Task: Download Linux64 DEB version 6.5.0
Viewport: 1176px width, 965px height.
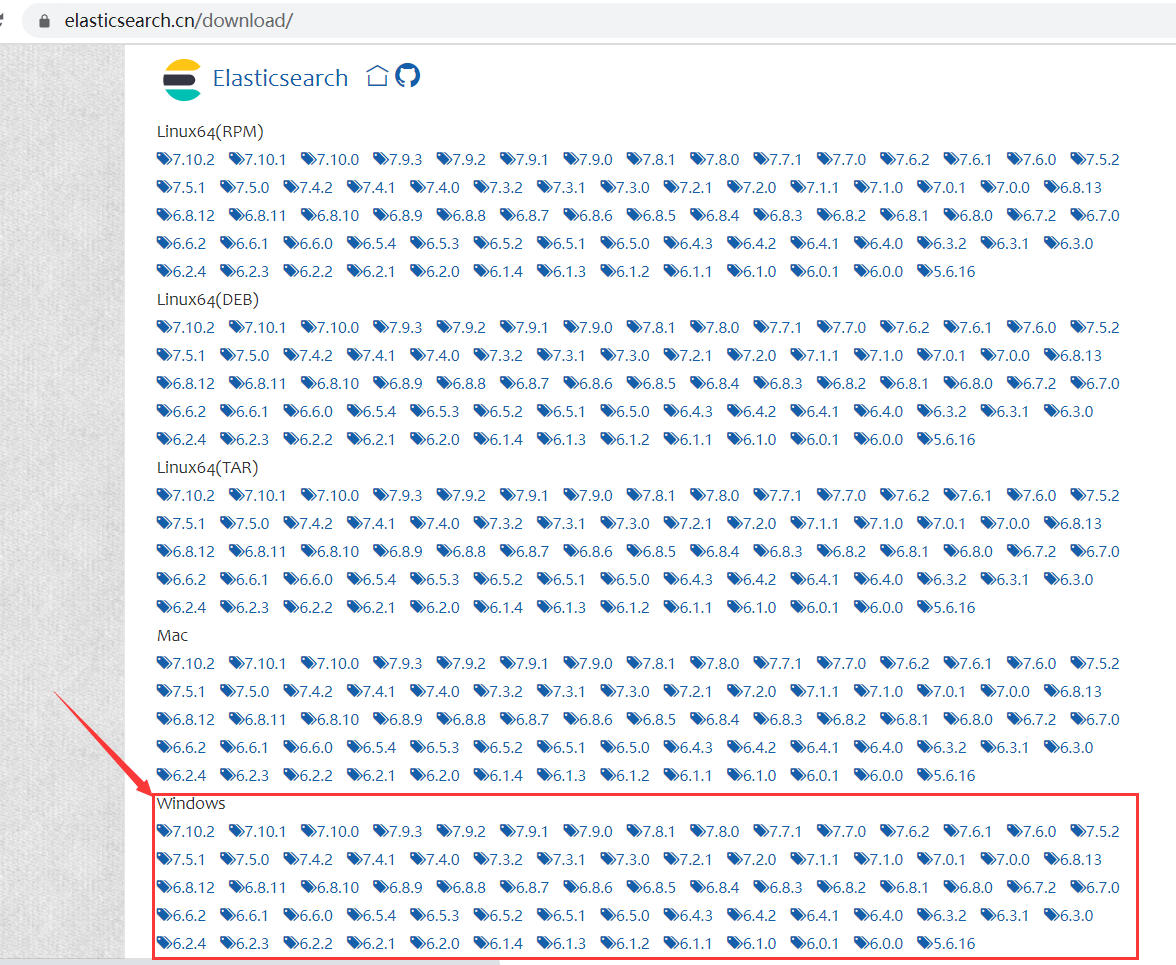Action: pyautogui.click(x=625, y=412)
